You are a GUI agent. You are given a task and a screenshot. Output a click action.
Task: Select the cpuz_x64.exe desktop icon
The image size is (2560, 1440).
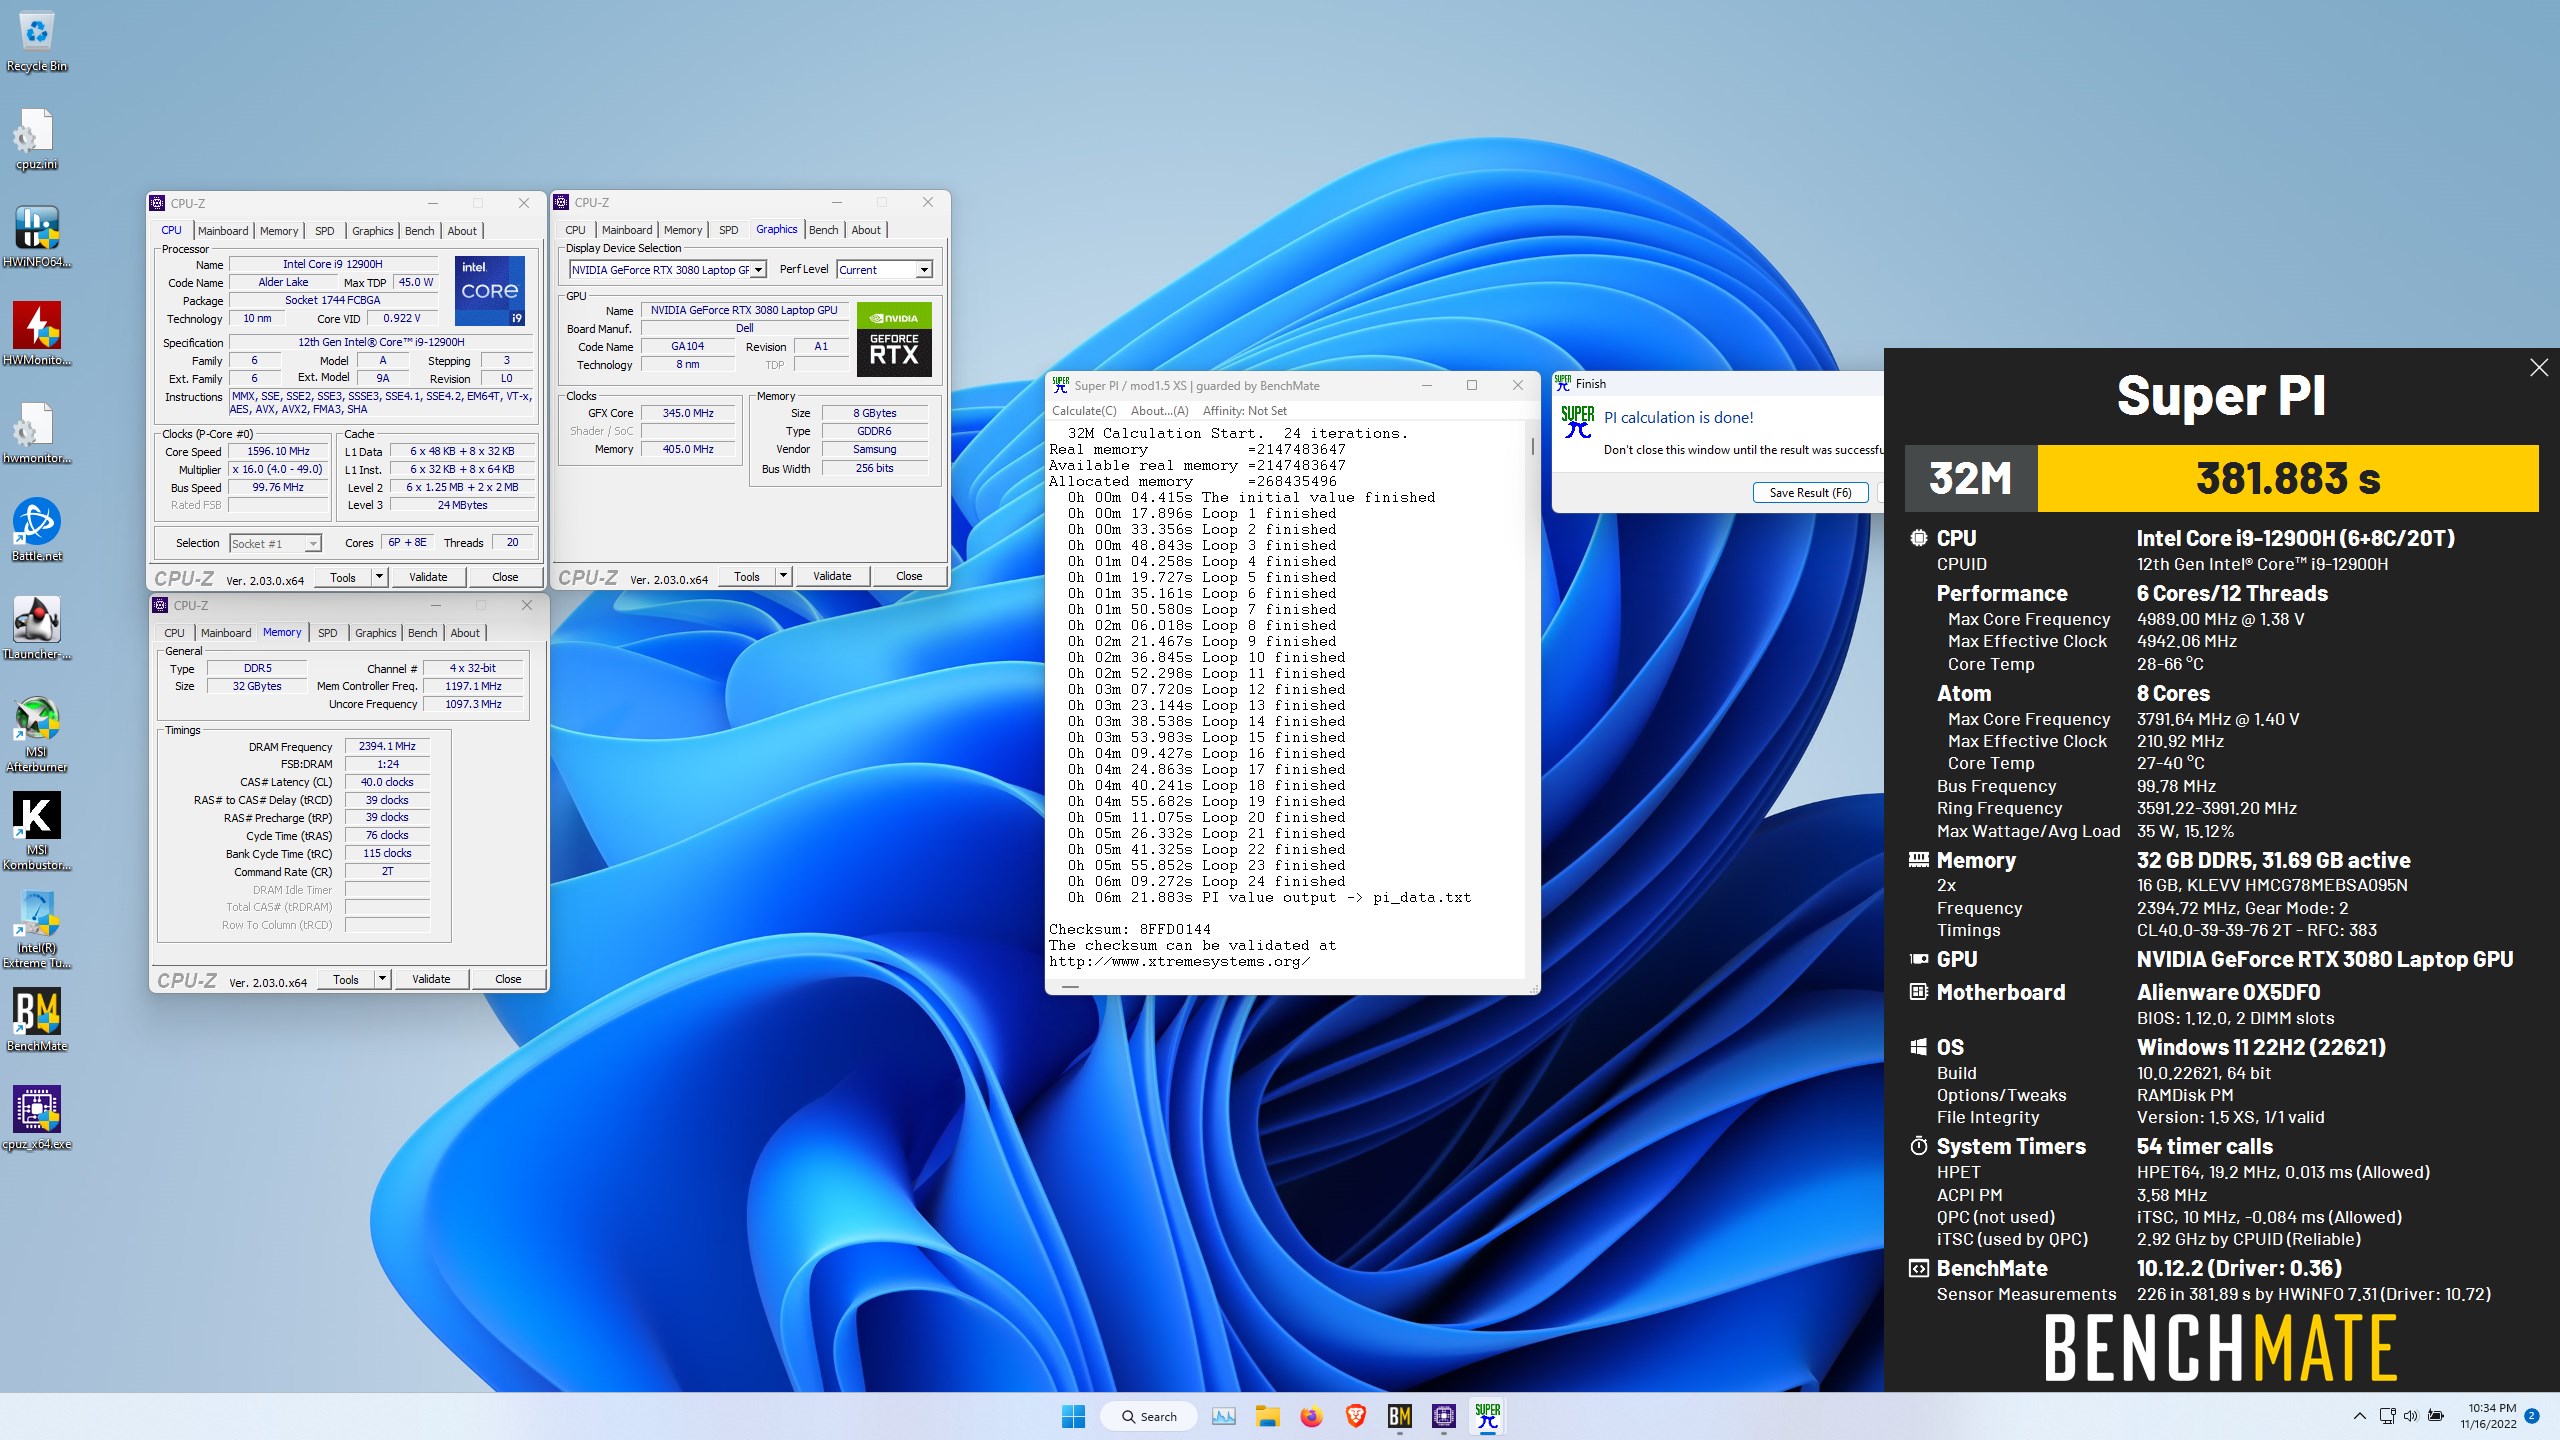coord(37,1118)
